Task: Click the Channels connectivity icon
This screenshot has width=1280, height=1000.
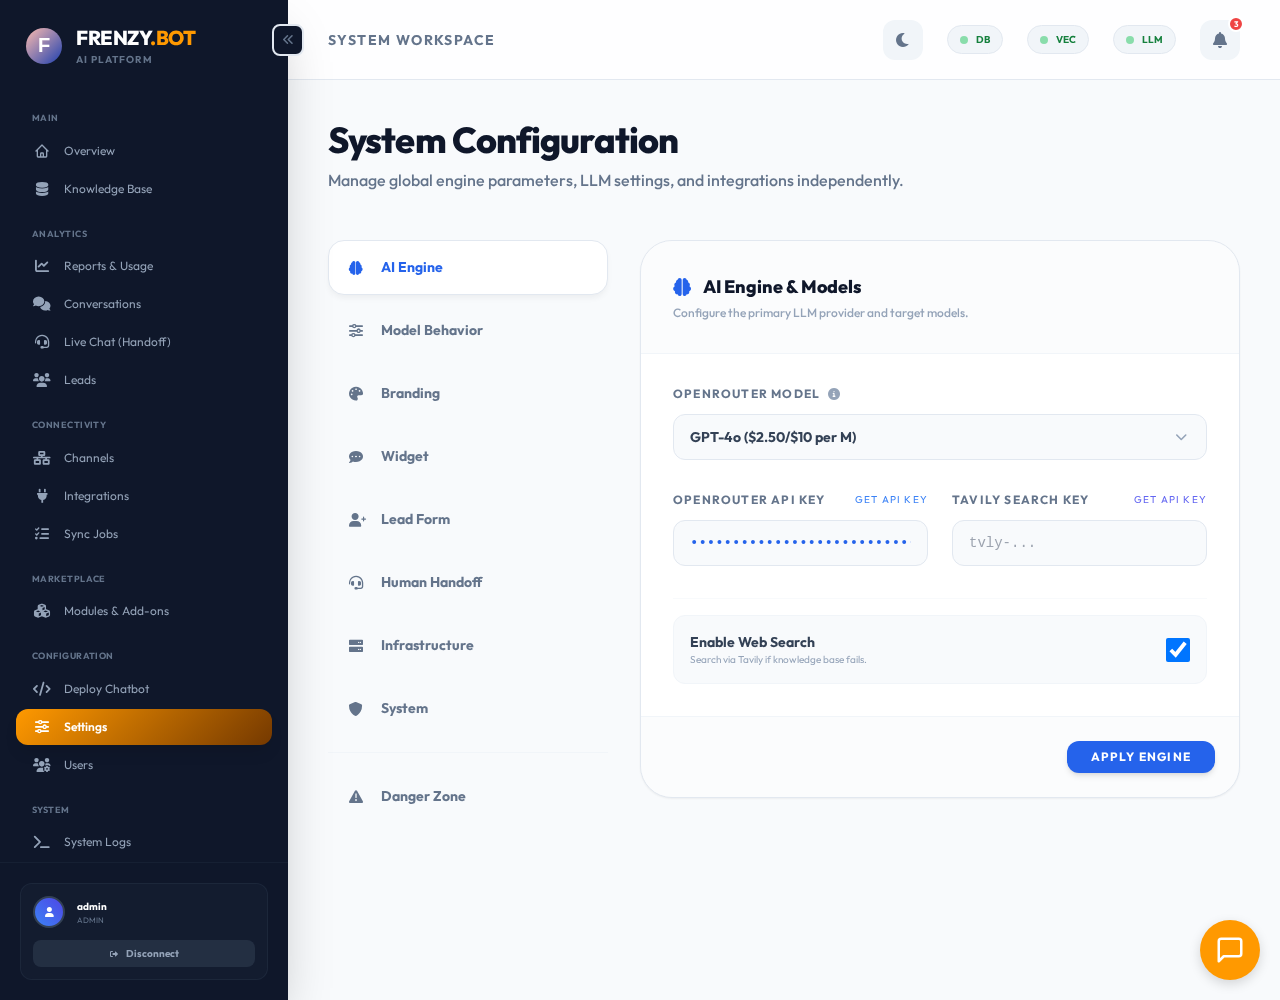Action: click(41, 458)
